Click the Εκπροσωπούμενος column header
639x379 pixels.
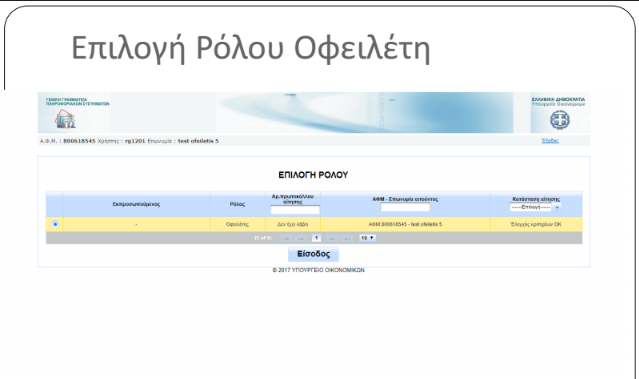pyautogui.click(x=136, y=204)
